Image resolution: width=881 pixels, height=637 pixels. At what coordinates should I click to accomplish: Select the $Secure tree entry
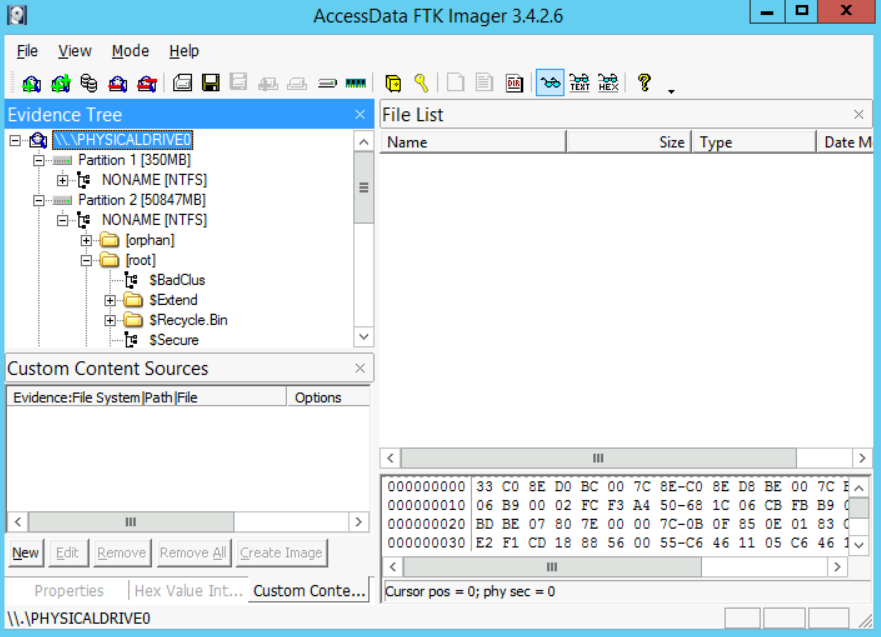click(x=174, y=340)
